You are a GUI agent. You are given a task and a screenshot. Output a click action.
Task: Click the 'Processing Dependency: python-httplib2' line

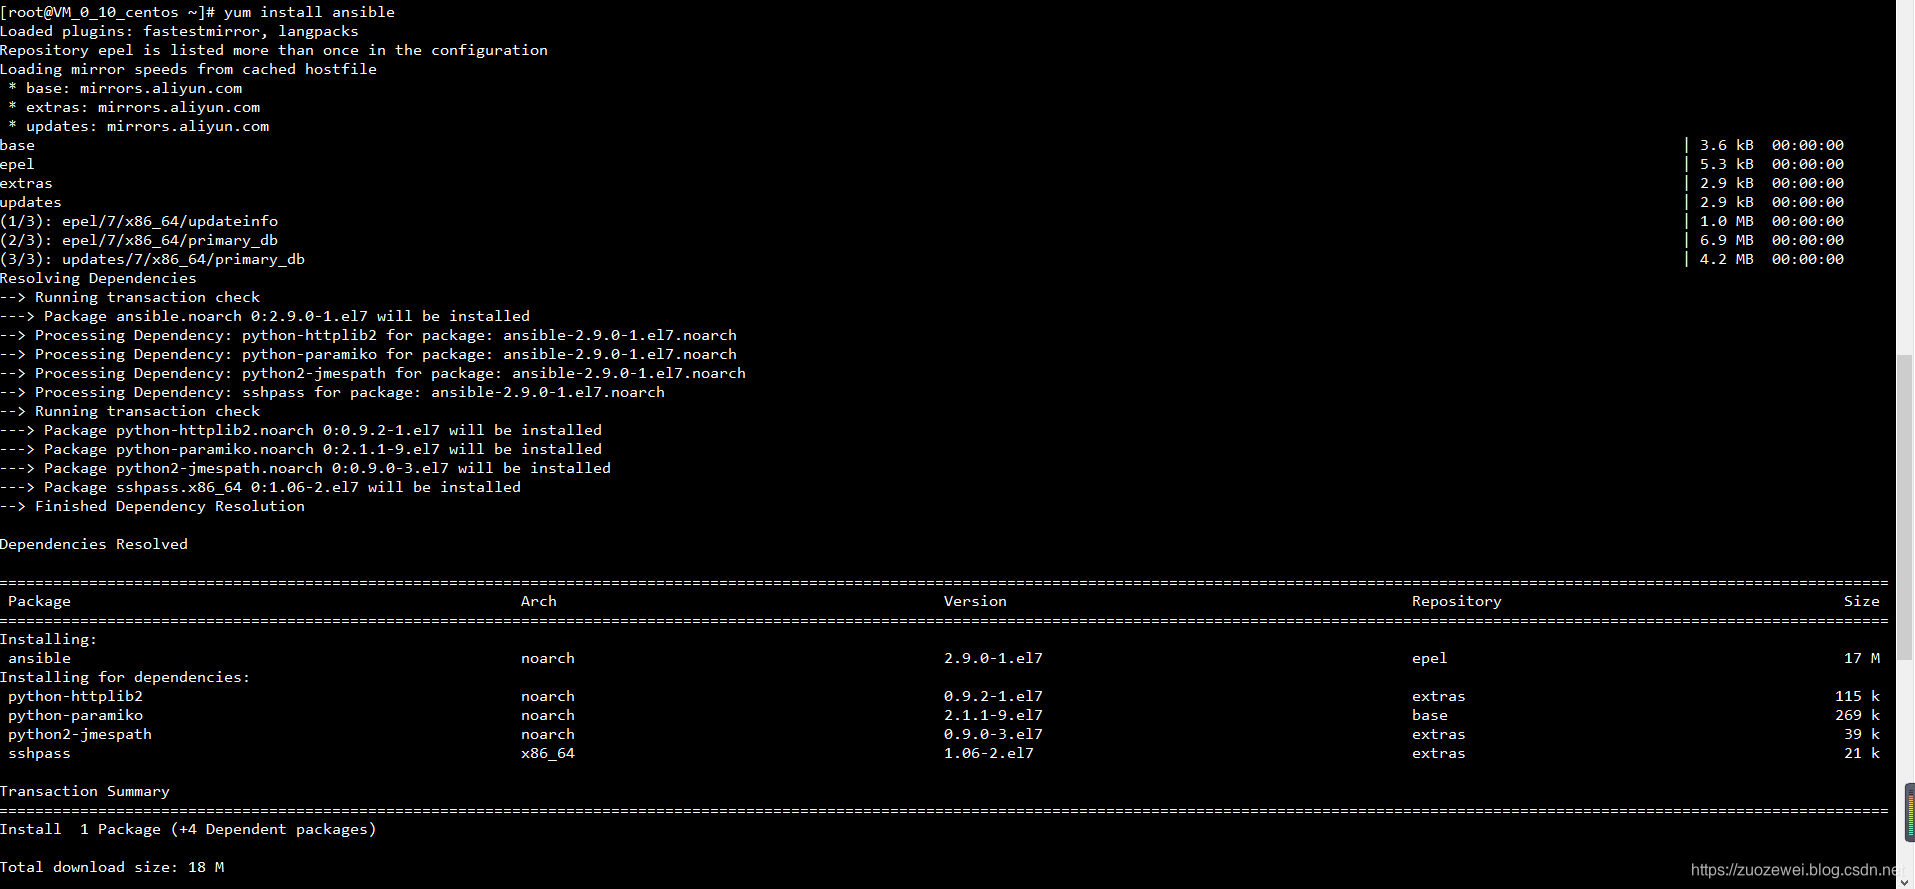coord(368,335)
